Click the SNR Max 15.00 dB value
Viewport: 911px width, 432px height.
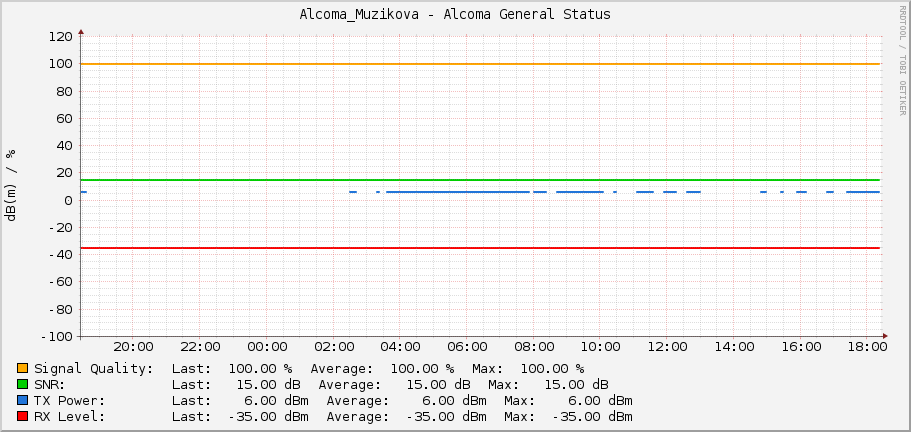[x=576, y=385]
